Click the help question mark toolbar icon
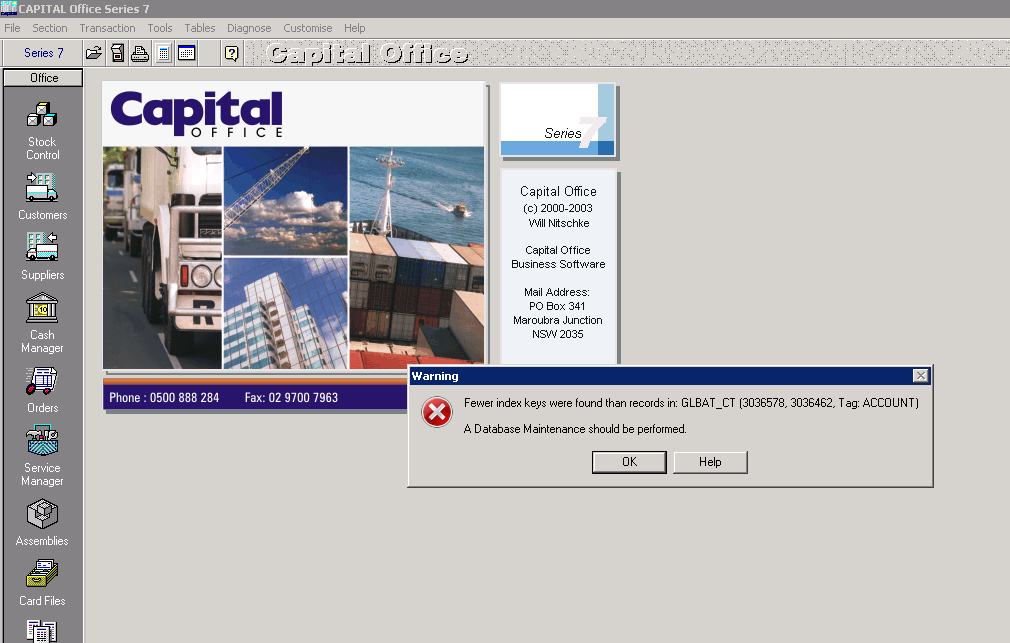1010x643 pixels. click(x=232, y=53)
